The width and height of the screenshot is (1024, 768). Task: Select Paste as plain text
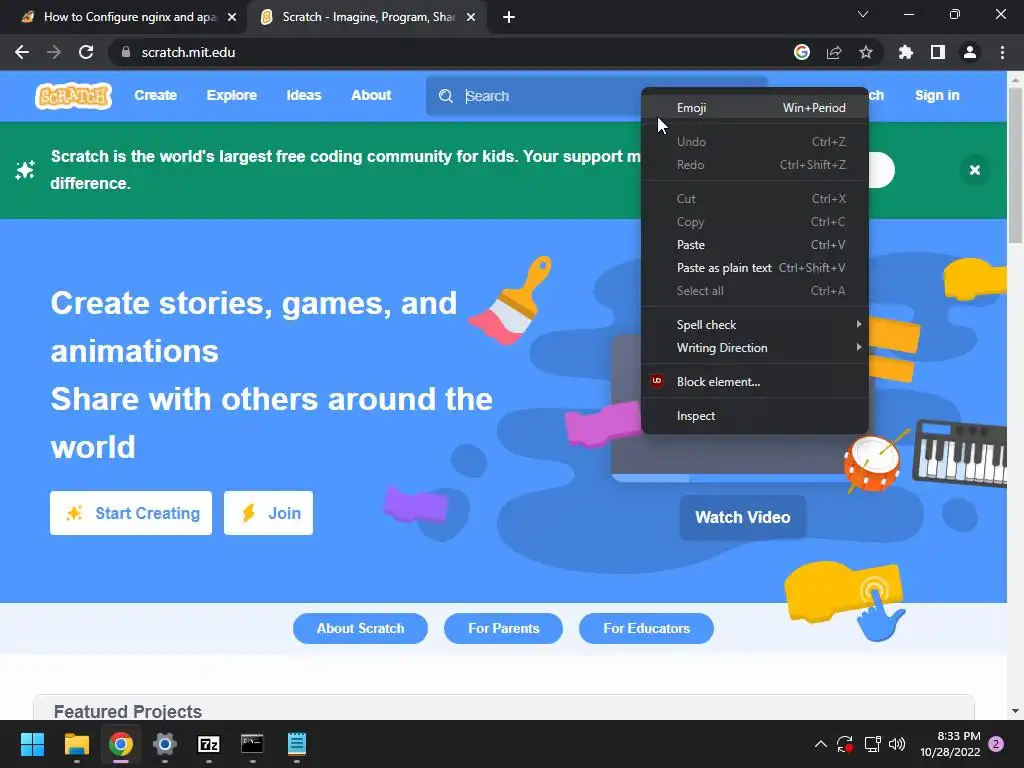(755, 268)
